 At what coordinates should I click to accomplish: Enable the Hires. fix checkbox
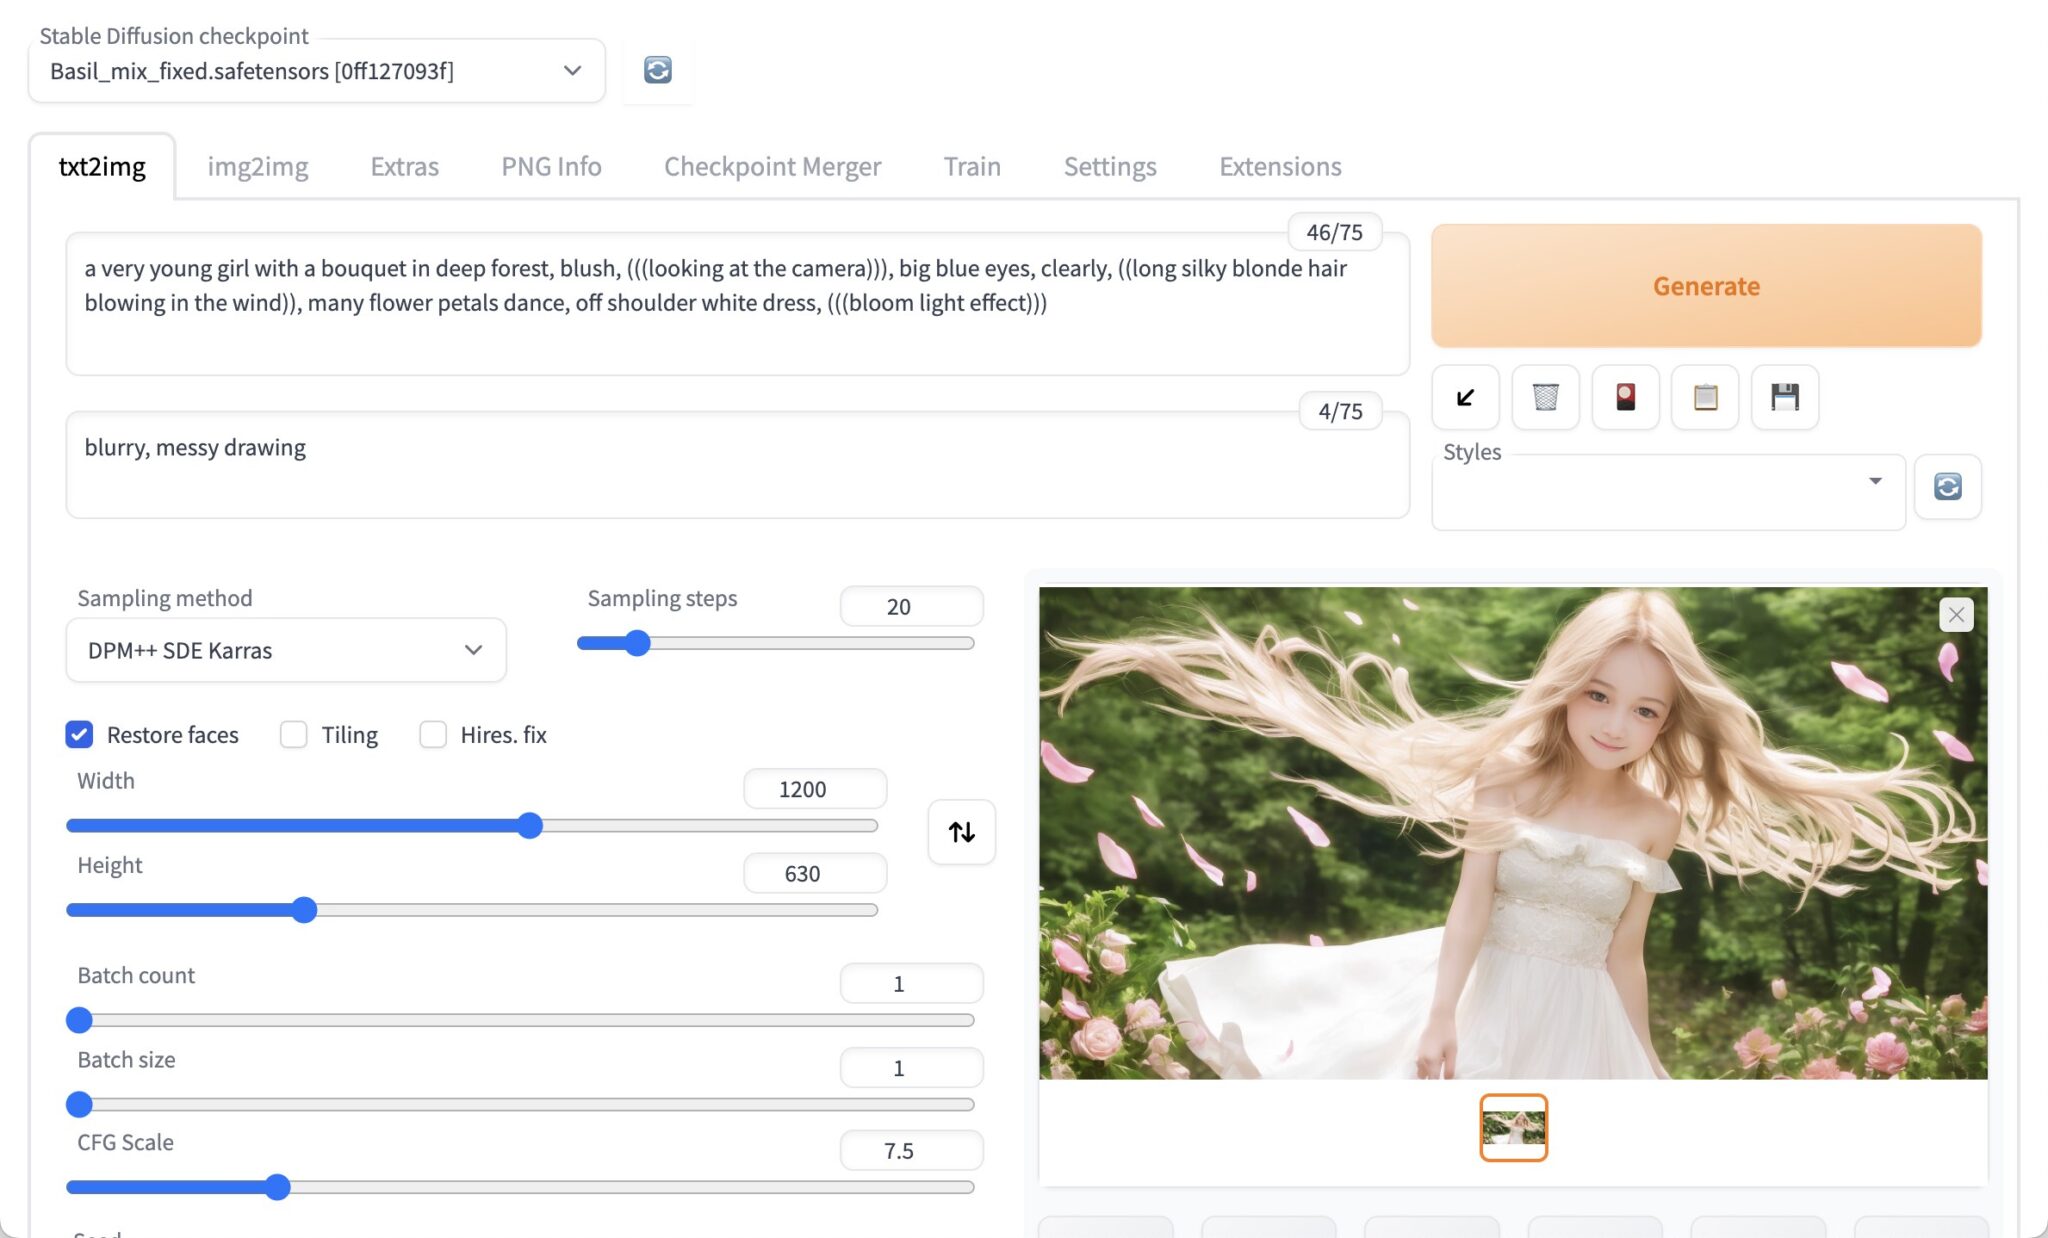coord(433,735)
